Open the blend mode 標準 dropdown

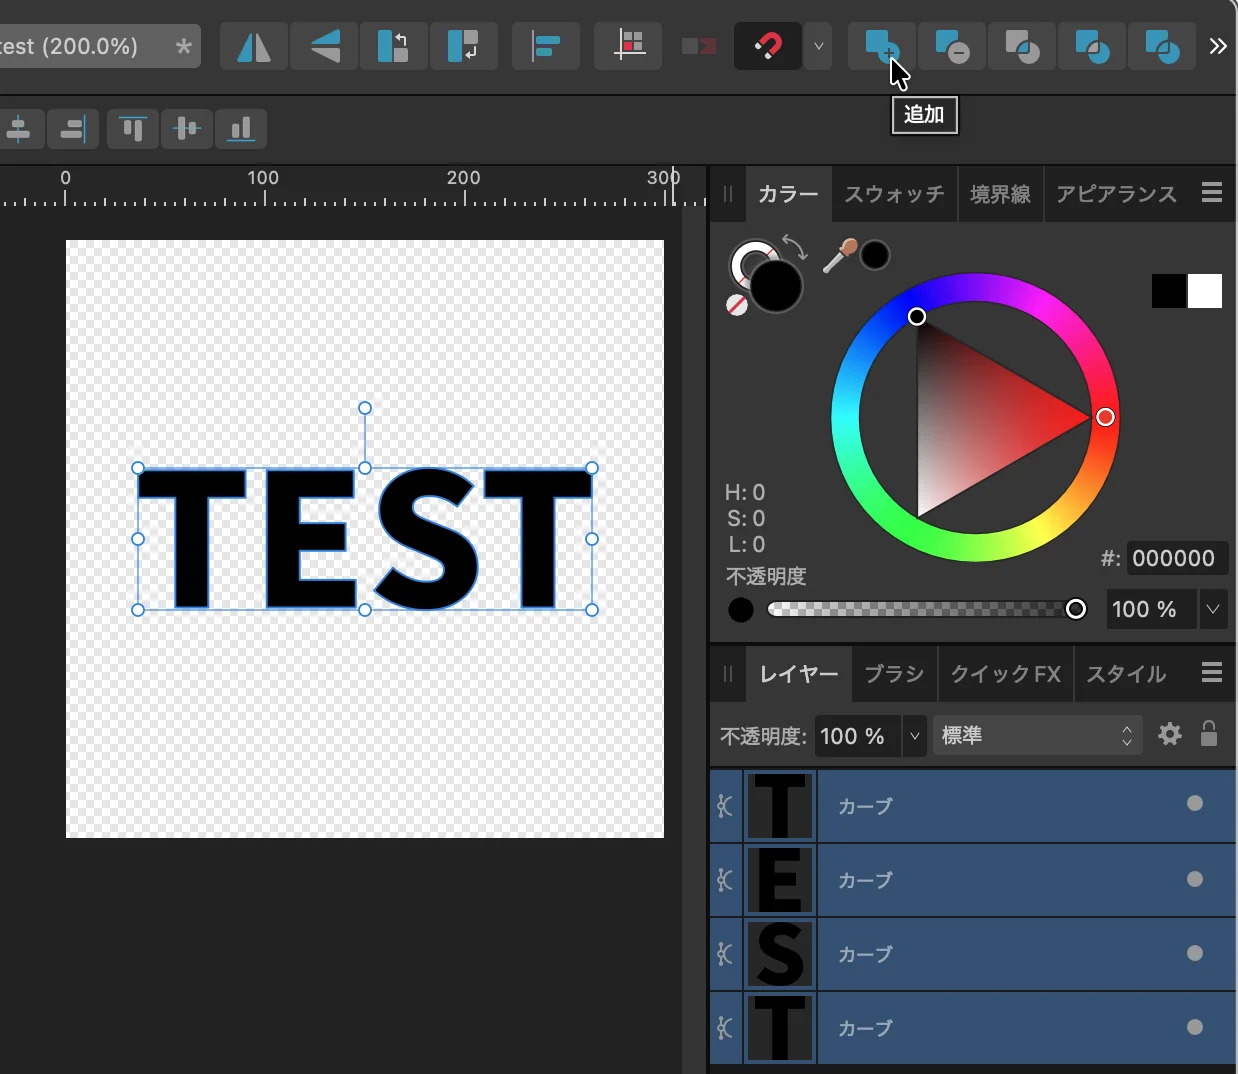tap(1037, 736)
